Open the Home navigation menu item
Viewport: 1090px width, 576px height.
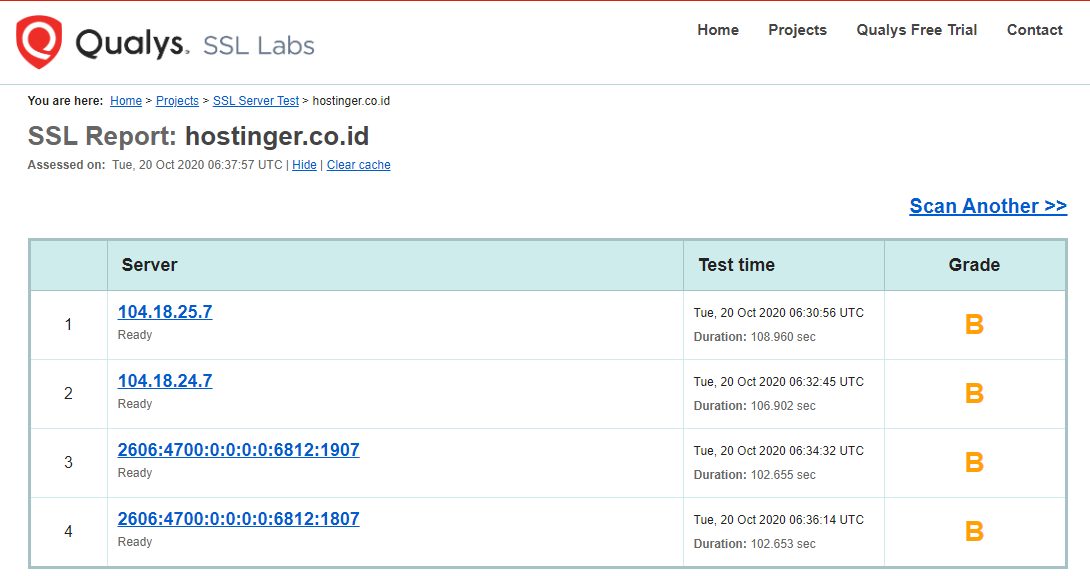718,30
